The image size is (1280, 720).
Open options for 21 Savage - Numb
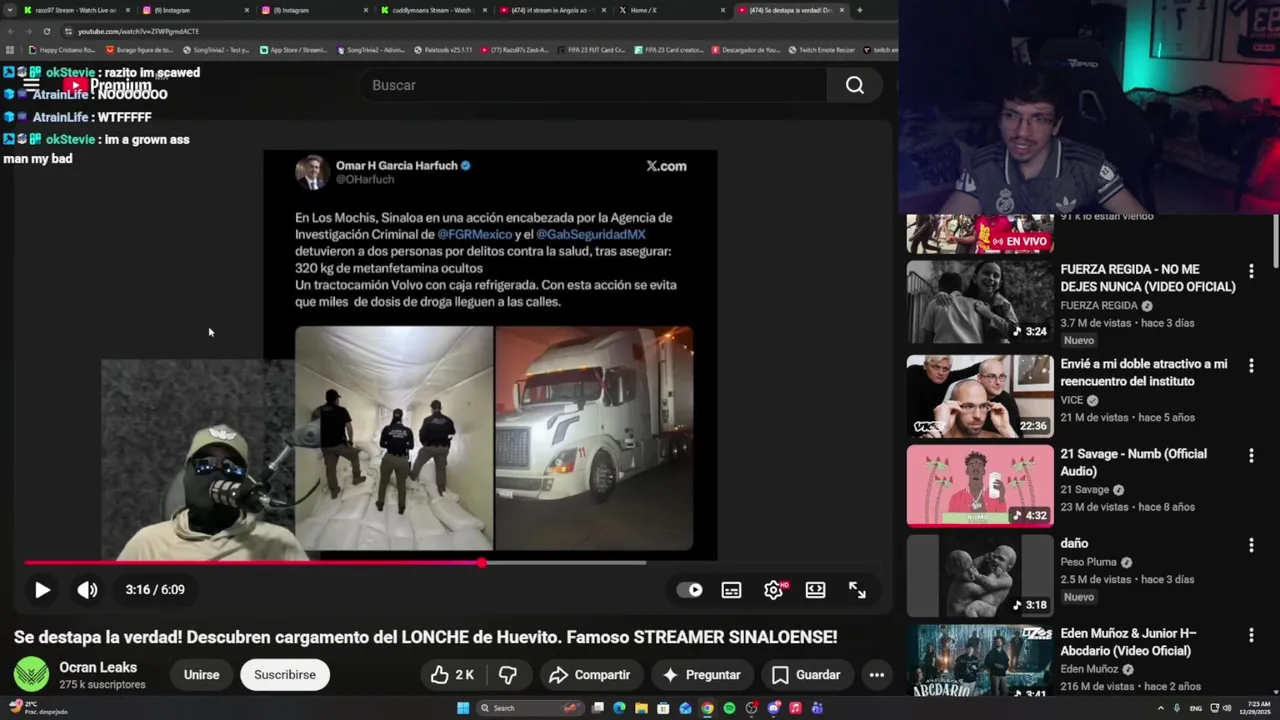[1251, 456]
